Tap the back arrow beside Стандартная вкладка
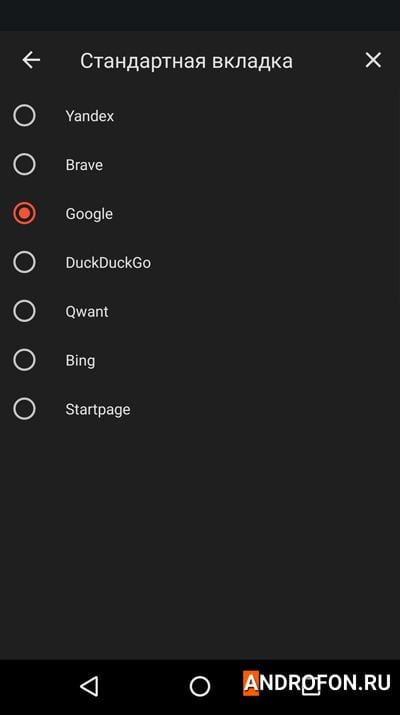This screenshot has width=400, height=715. pyautogui.click(x=31, y=60)
